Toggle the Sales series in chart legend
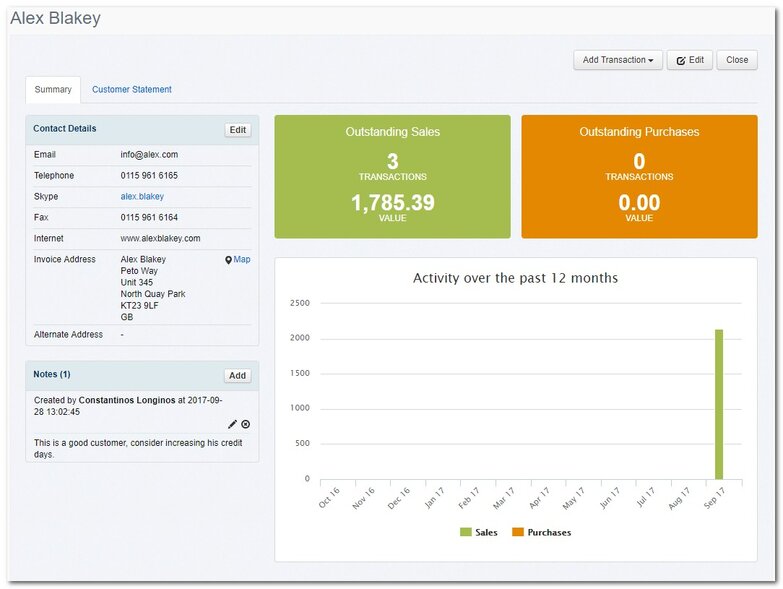This screenshot has width=783, height=589. [x=486, y=533]
